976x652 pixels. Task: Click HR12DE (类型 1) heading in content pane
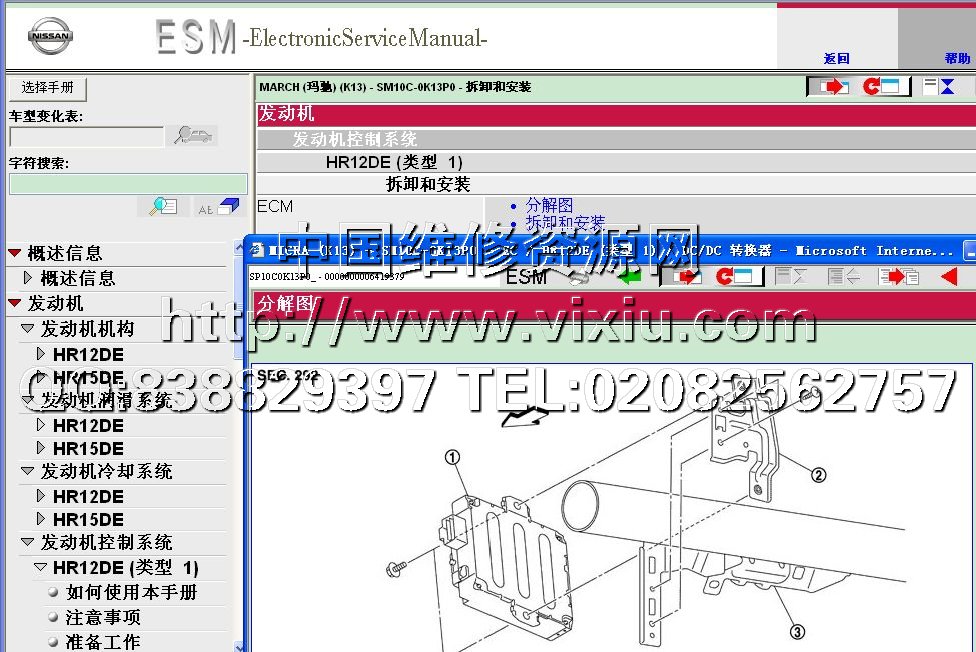click(x=394, y=163)
